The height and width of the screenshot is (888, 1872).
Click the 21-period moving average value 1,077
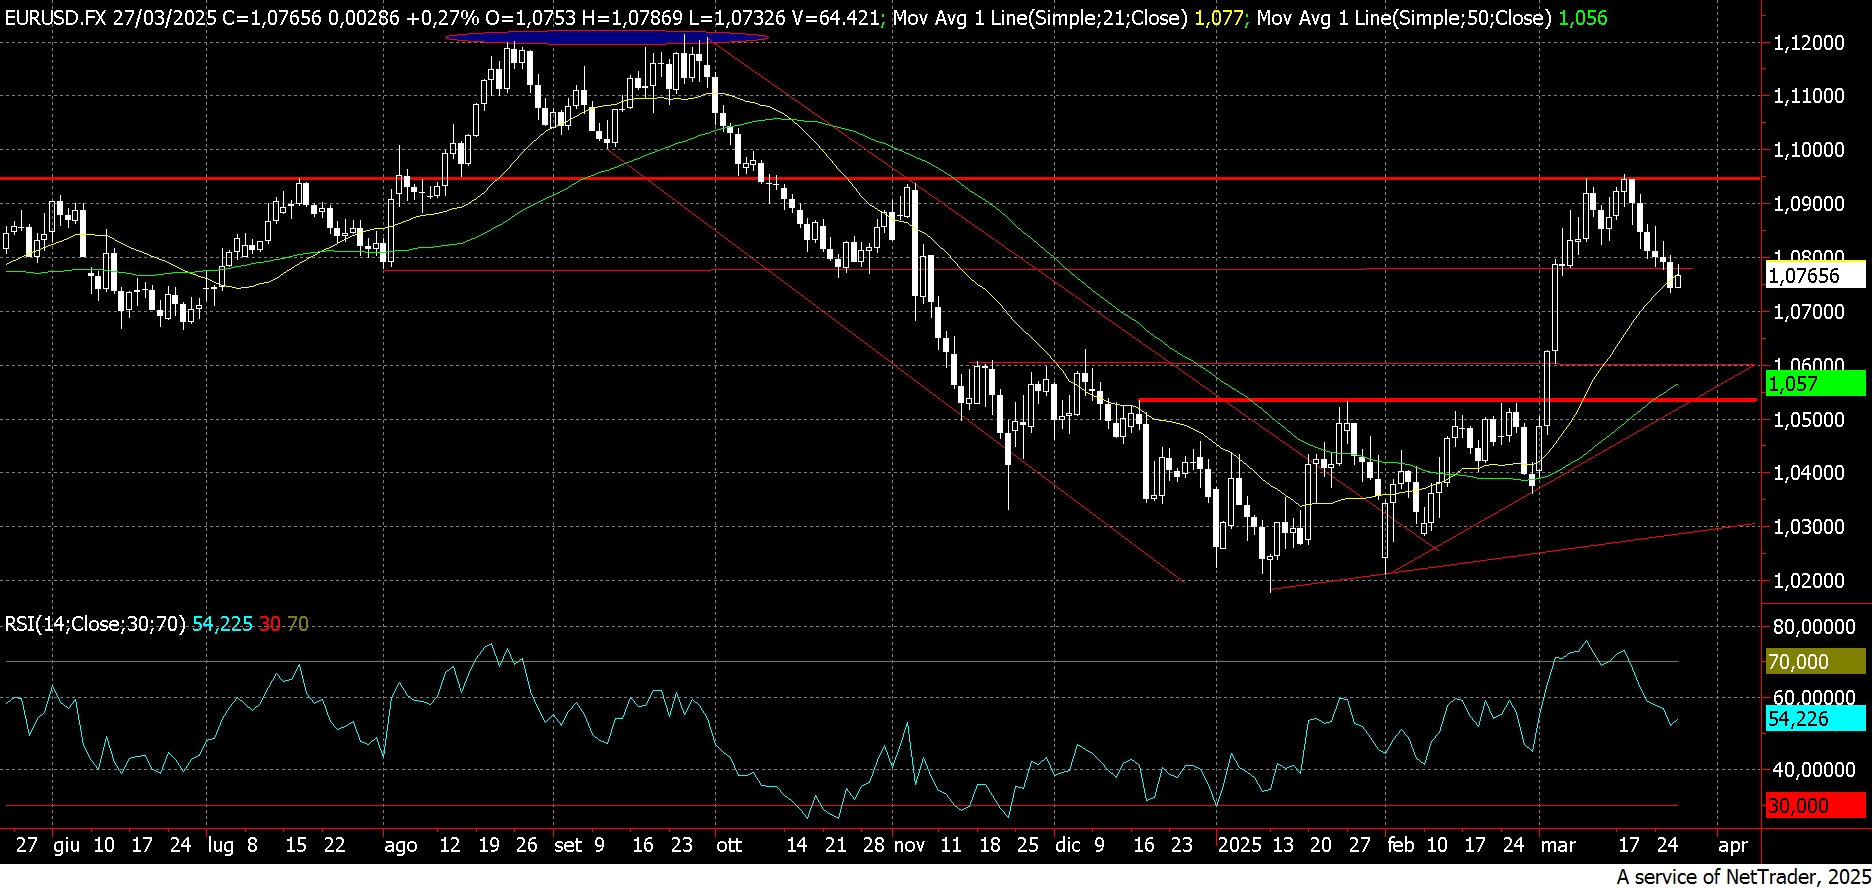[x=1220, y=17]
